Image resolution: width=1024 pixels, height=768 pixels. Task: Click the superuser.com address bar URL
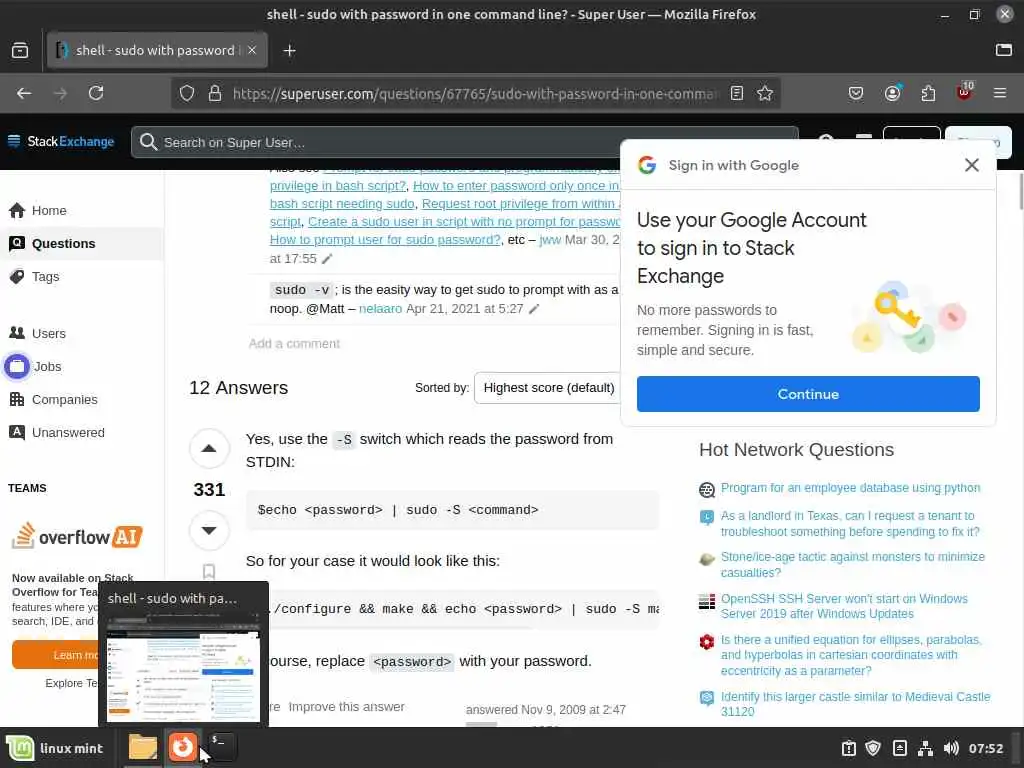(x=475, y=93)
